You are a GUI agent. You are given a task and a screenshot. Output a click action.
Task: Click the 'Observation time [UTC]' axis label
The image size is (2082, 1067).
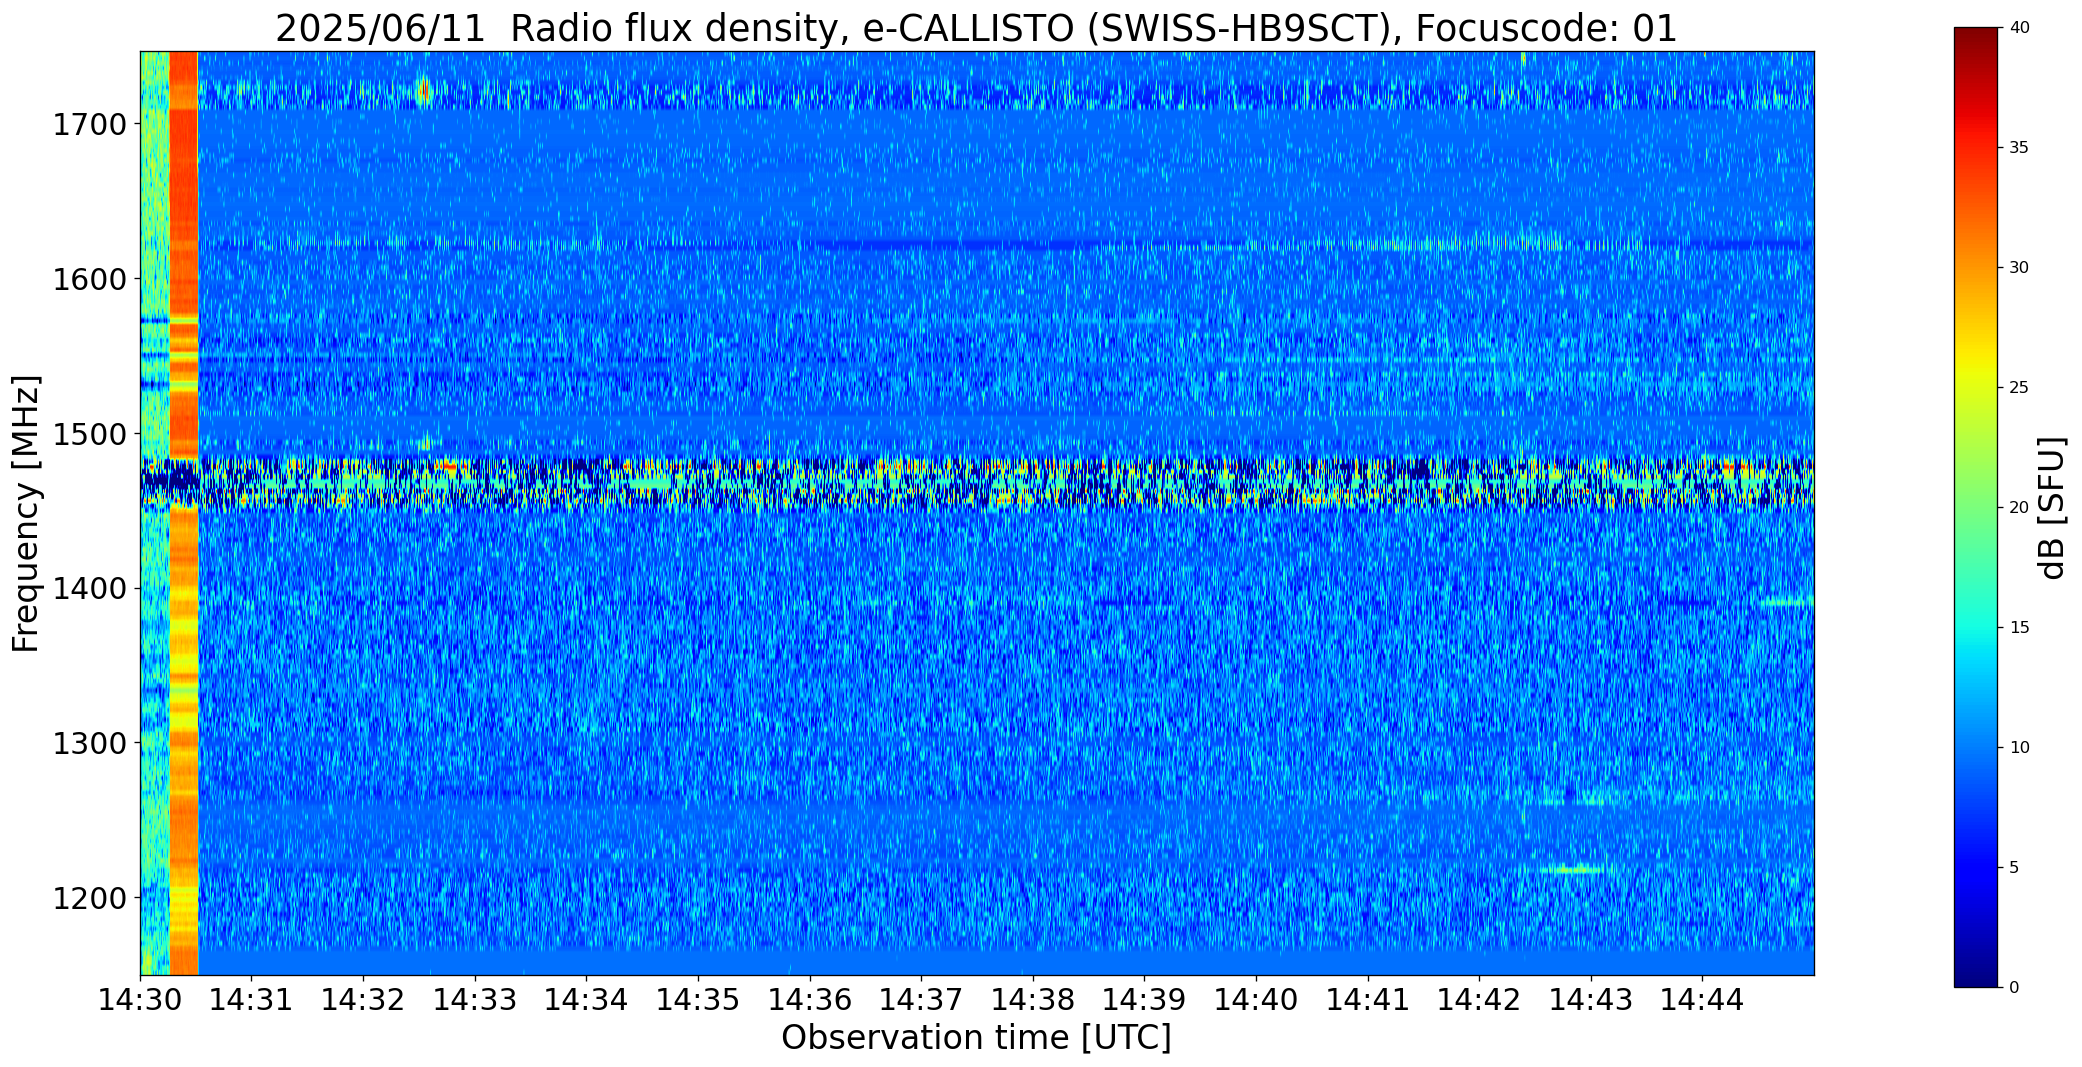tap(976, 1038)
